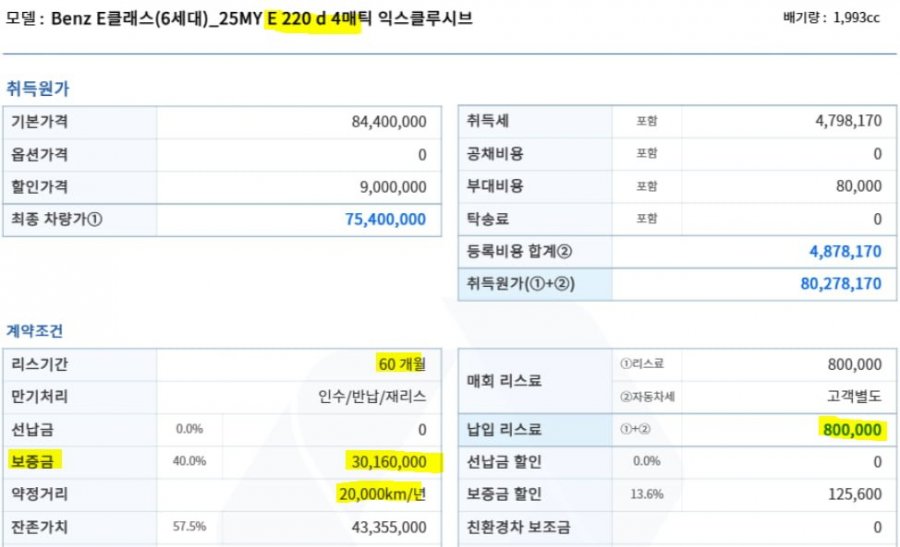The width and height of the screenshot is (900, 547).
Task: Click the 취득원가 total 80,278,170
Action: click(x=841, y=284)
